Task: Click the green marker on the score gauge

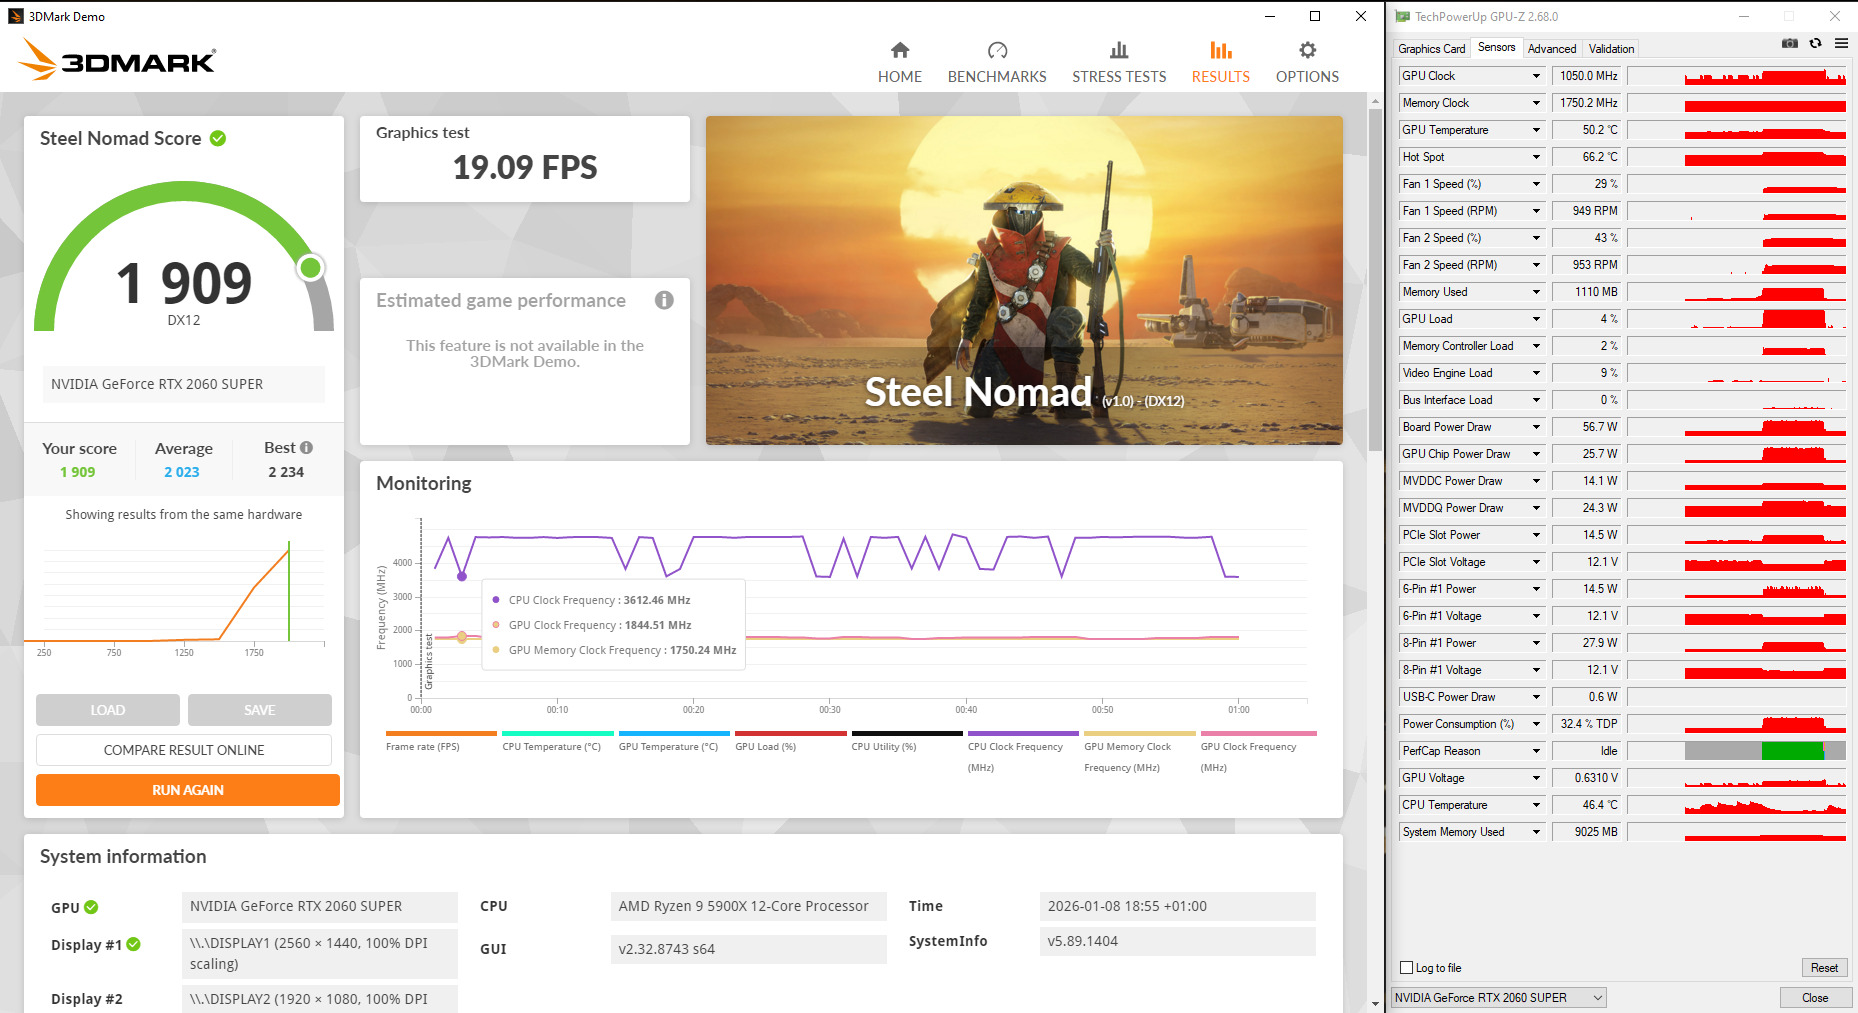Action: pyautogui.click(x=311, y=267)
